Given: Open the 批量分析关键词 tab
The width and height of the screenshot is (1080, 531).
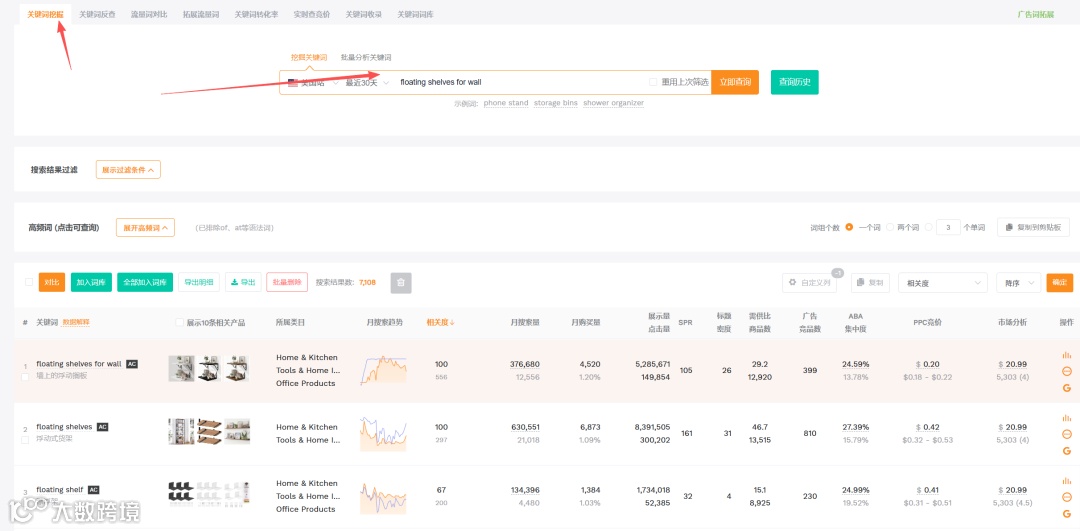Looking at the screenshot, I should pyautogui.click(x=366, y=57).
